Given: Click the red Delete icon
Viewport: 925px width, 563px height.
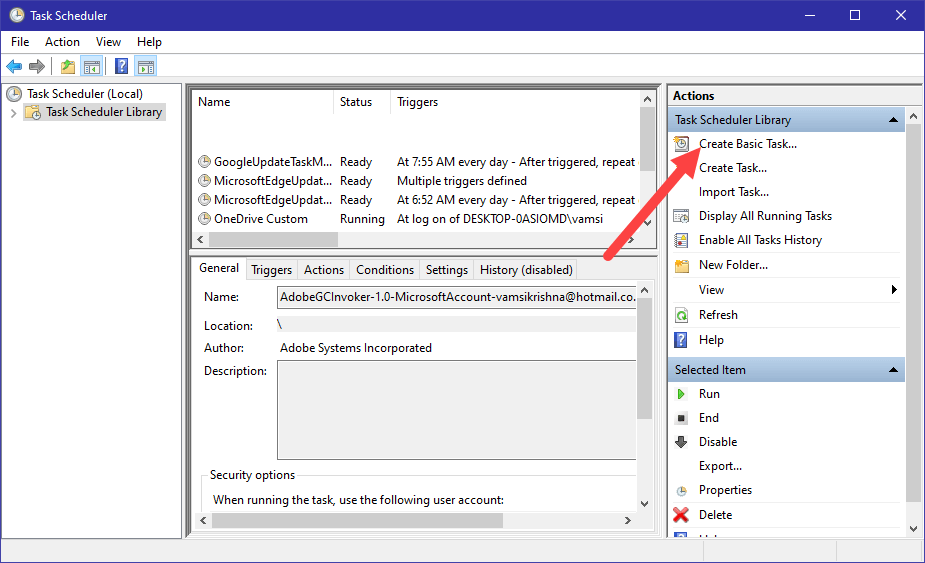Looking at the screenshot, I should point(681,515).
